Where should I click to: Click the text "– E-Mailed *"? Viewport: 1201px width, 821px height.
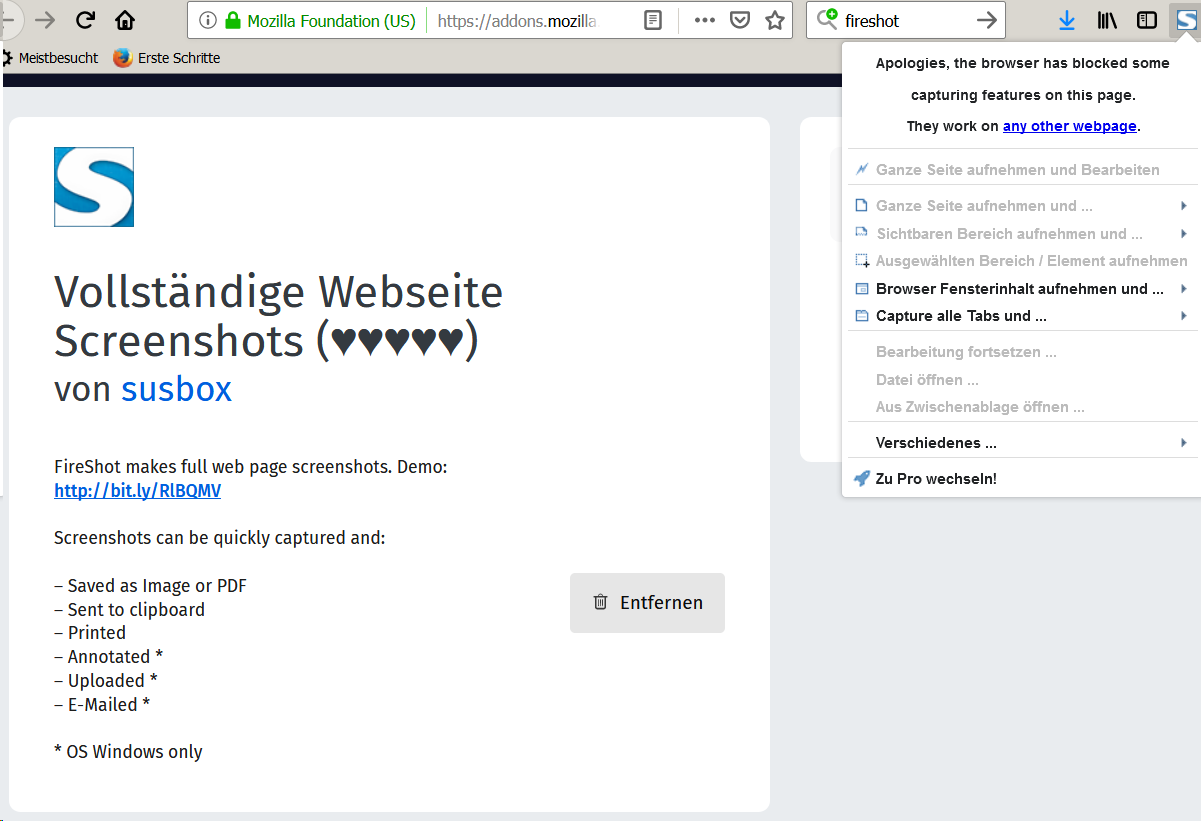tap(102, 705)
